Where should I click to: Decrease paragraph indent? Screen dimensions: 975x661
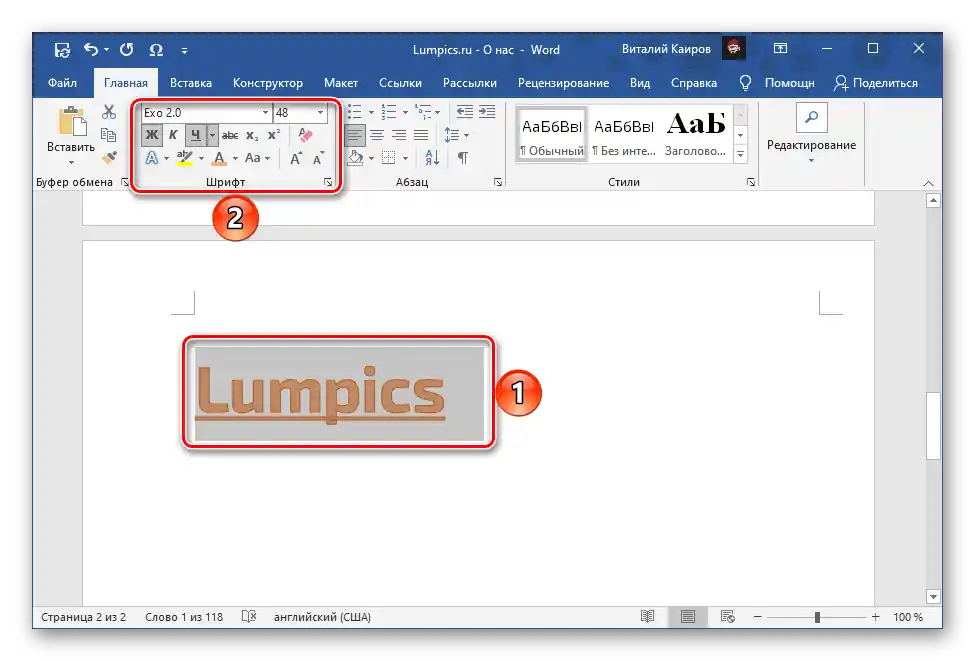pos(464,112)
